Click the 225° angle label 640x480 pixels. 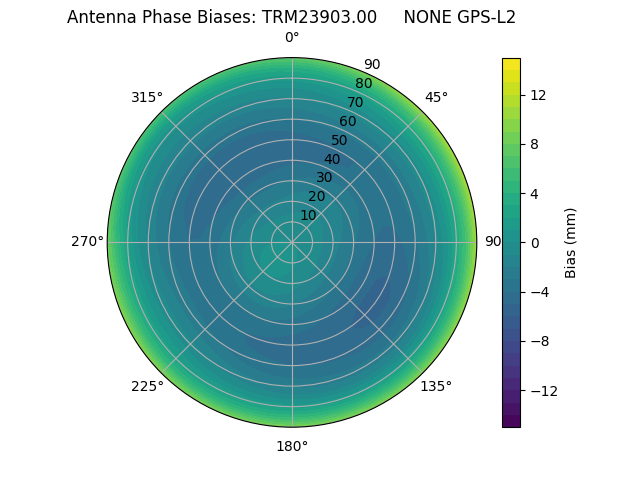click(x=147, y=386)
